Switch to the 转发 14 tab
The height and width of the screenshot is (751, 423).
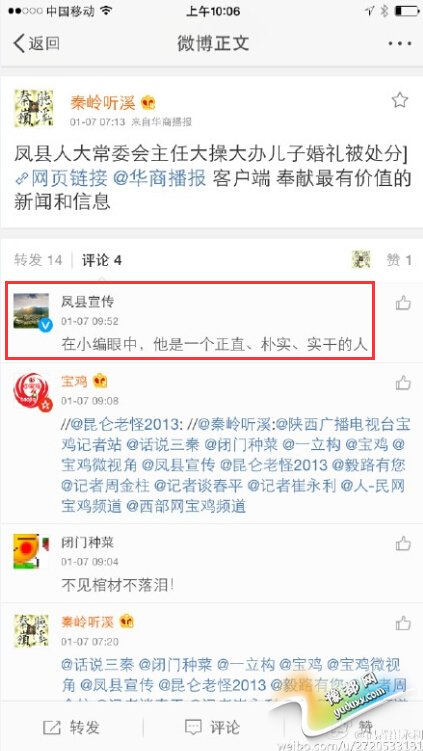pyautogui.click(x=38, y=260)
